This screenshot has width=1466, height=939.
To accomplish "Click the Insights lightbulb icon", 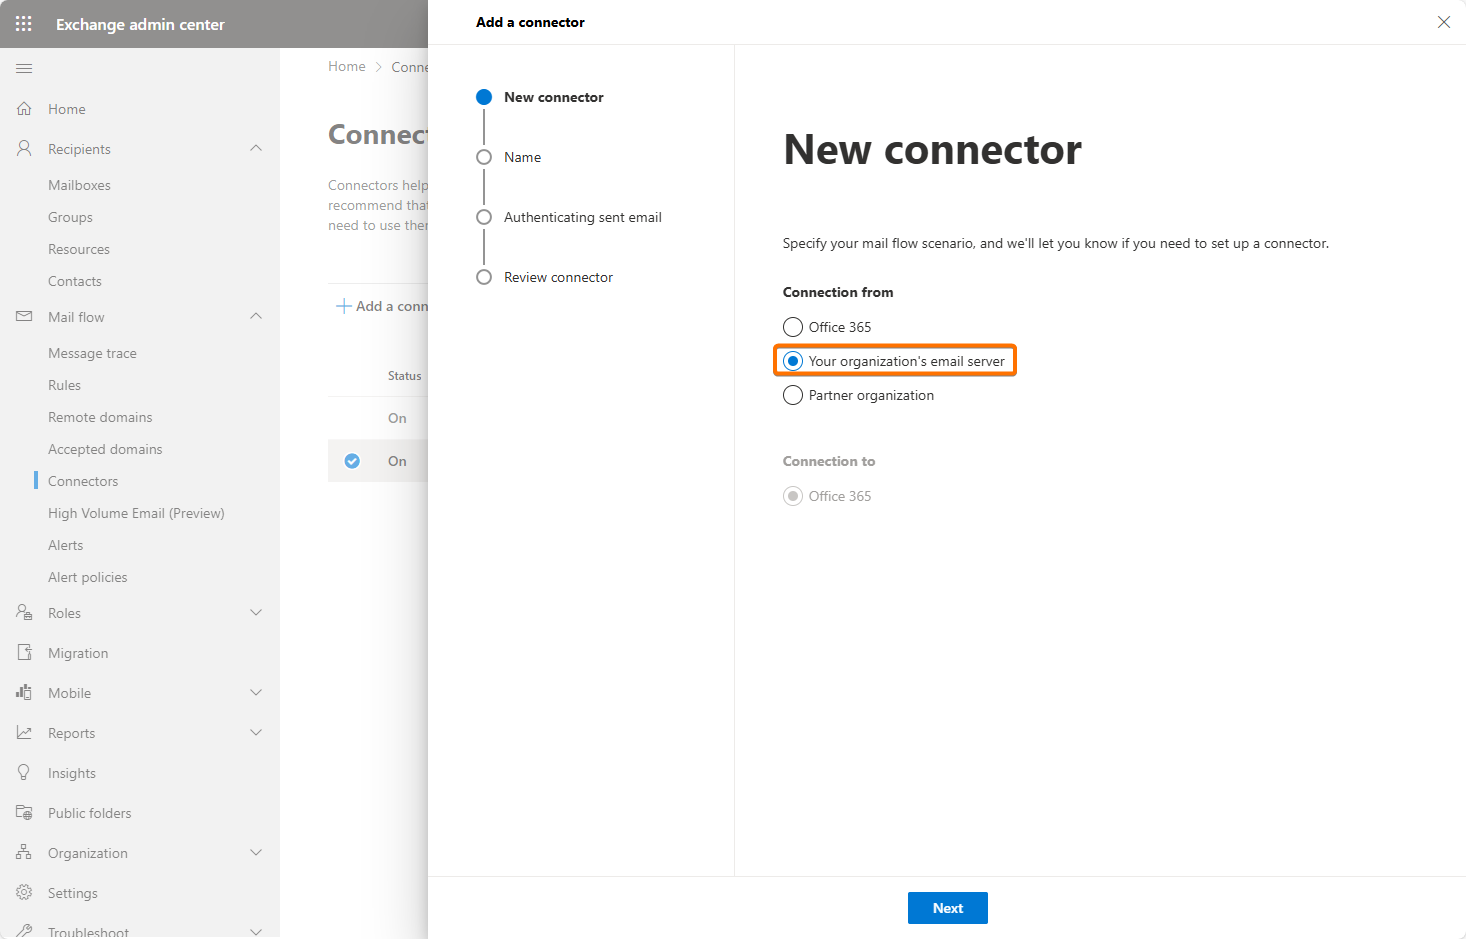I will tap(24, 773).
